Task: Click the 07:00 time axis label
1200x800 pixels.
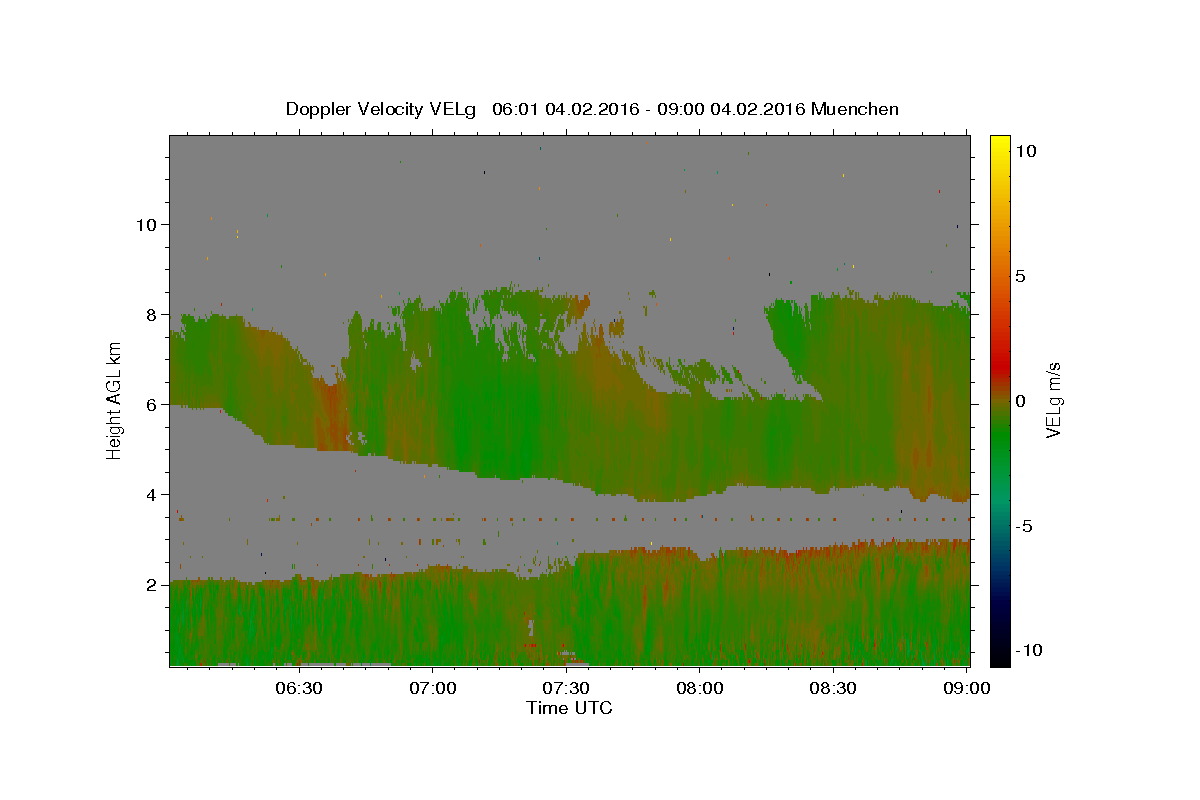Action: [433, 688]
